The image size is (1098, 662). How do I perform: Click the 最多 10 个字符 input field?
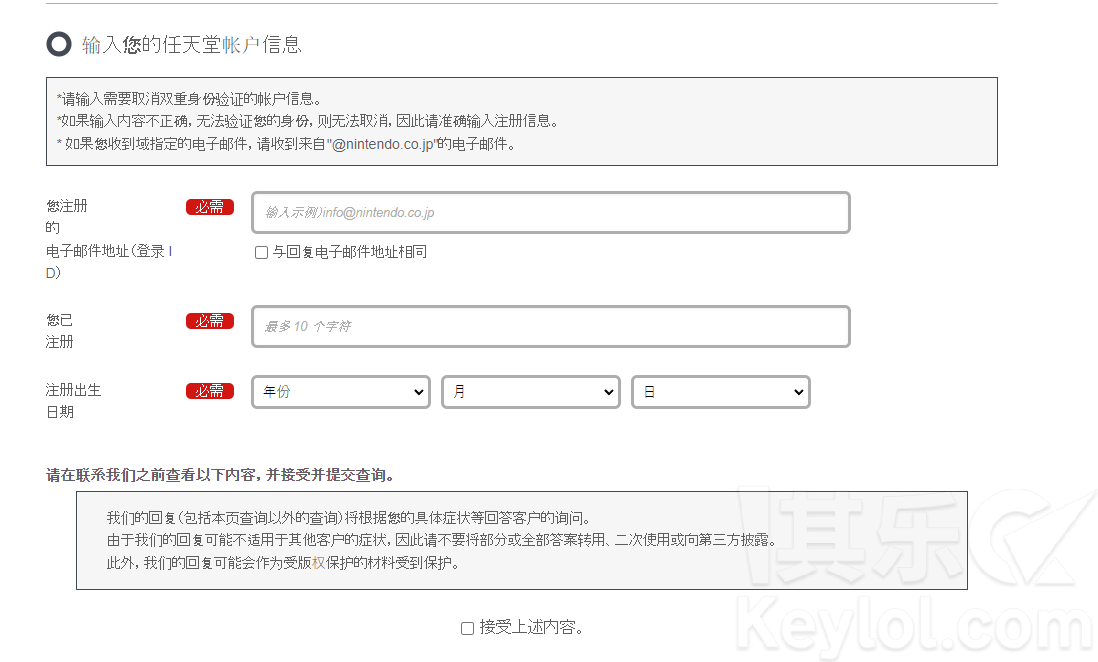(x=550, y=327)
